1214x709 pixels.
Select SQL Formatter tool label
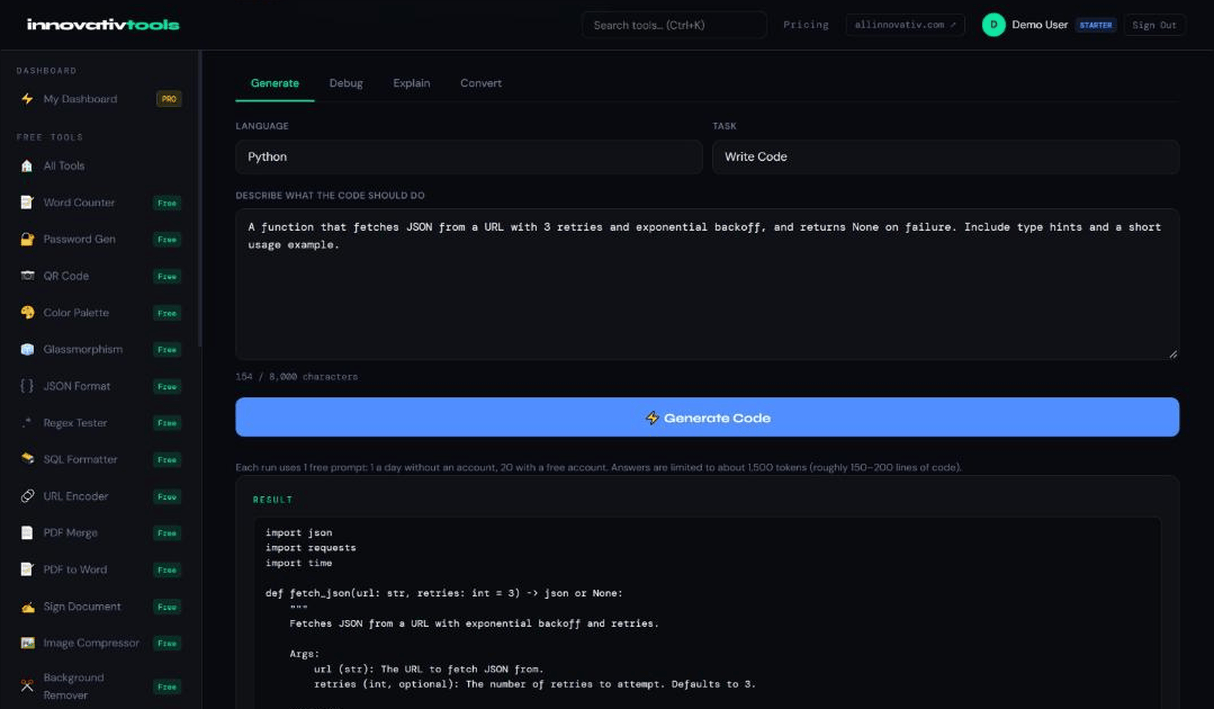(80, 460)
